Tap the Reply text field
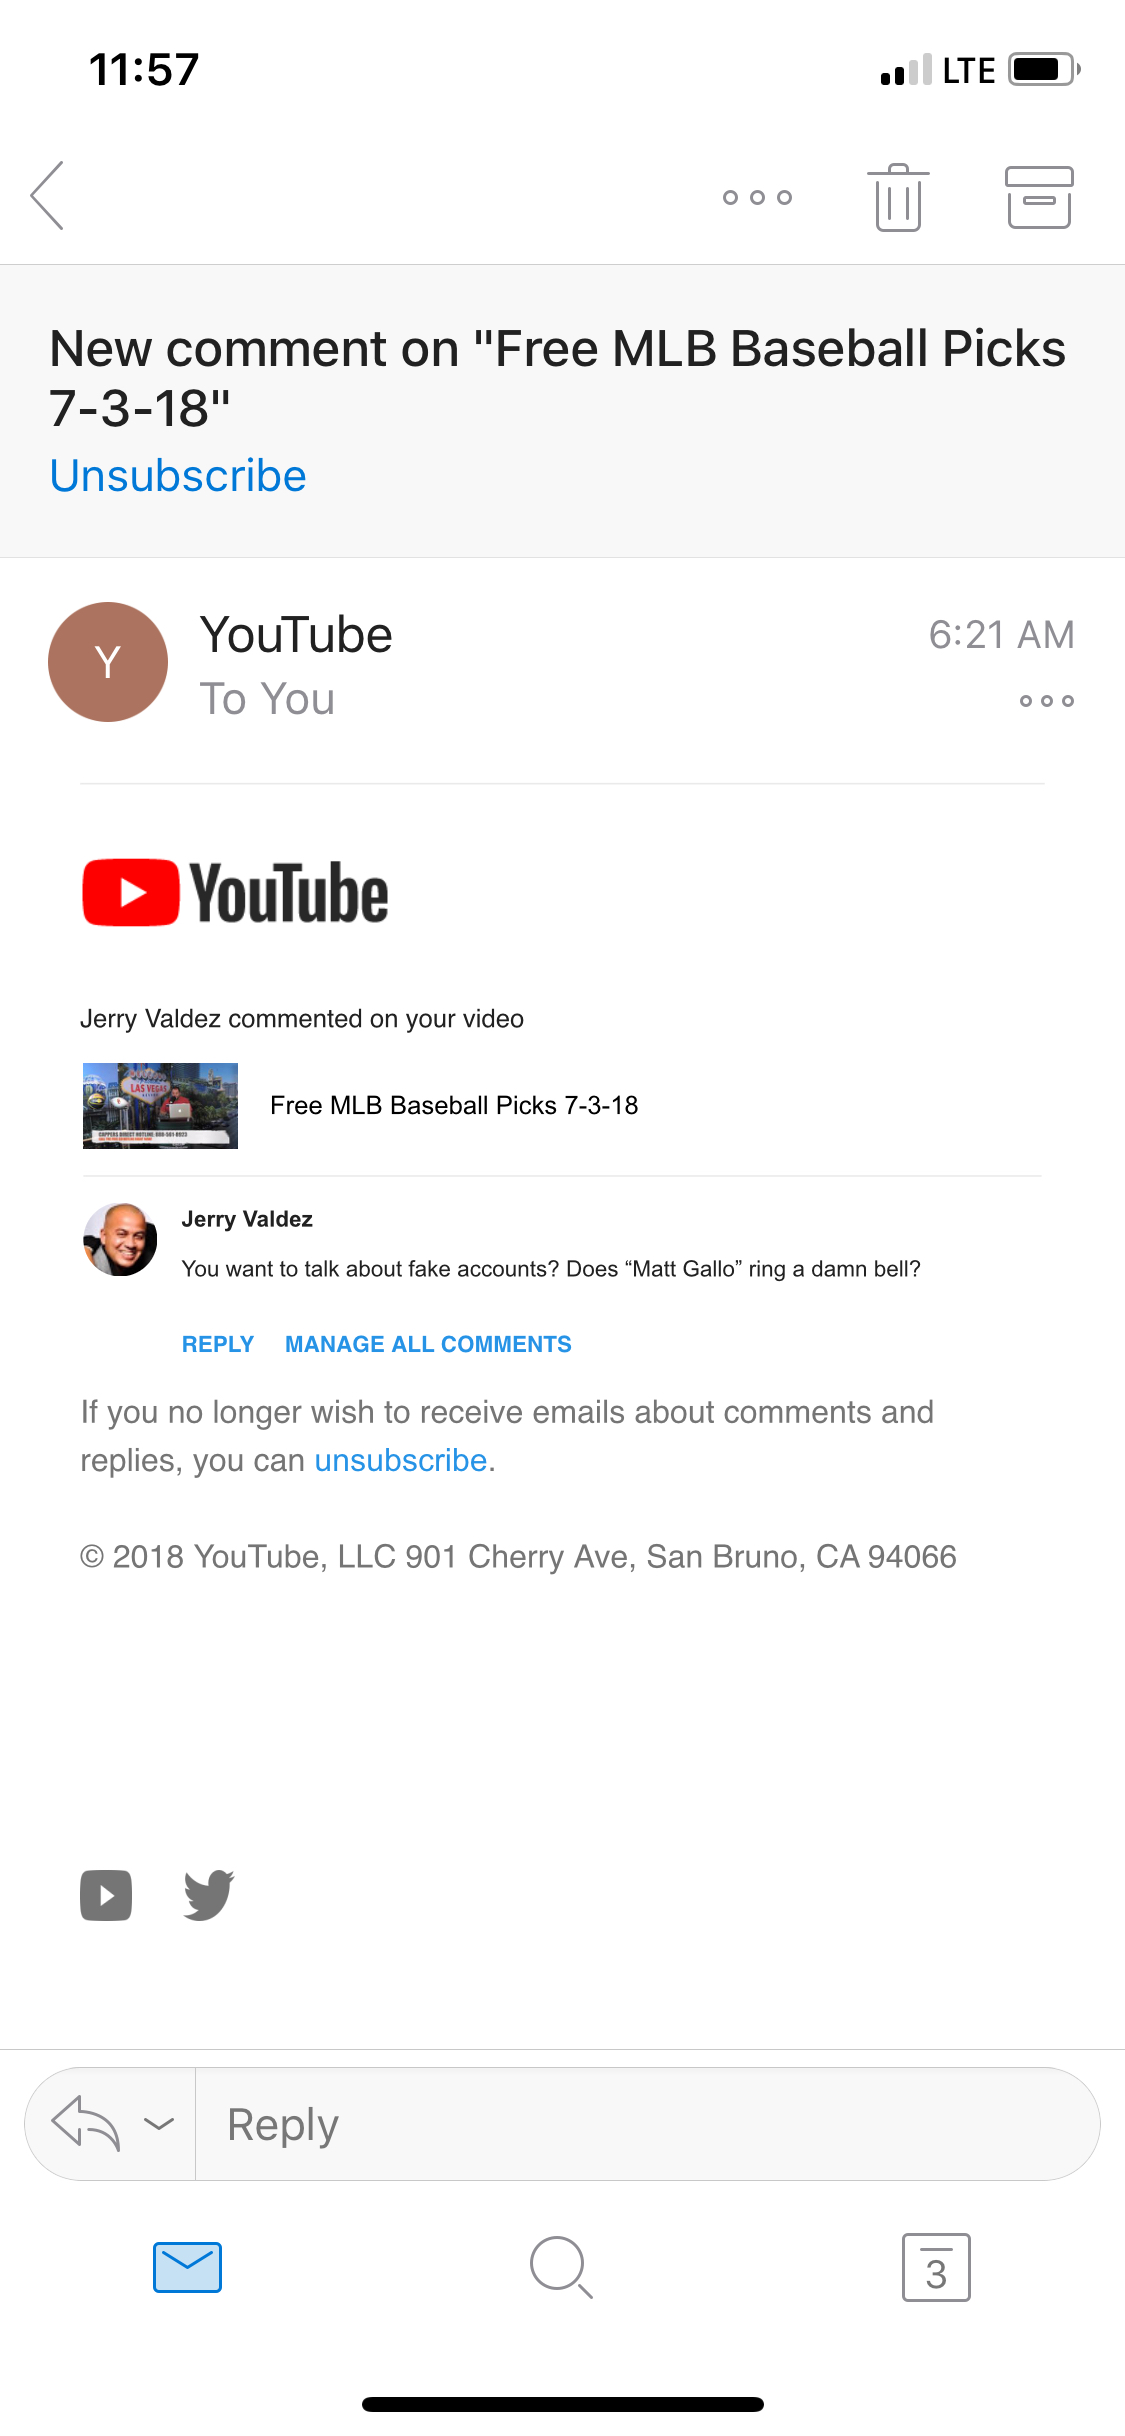The width and height of the screenshot is (1125, 2436). 647,2124
